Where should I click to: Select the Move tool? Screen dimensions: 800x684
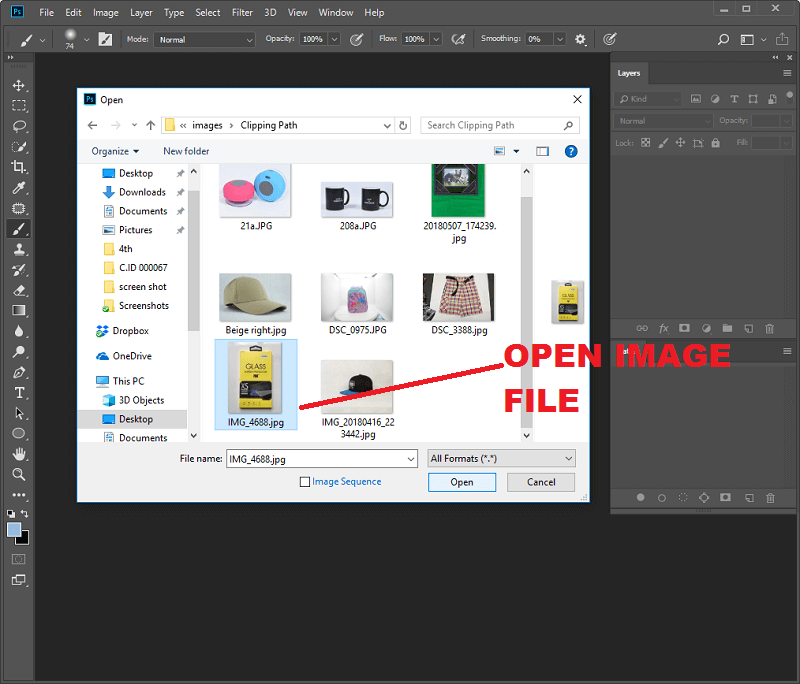[18, 85]
